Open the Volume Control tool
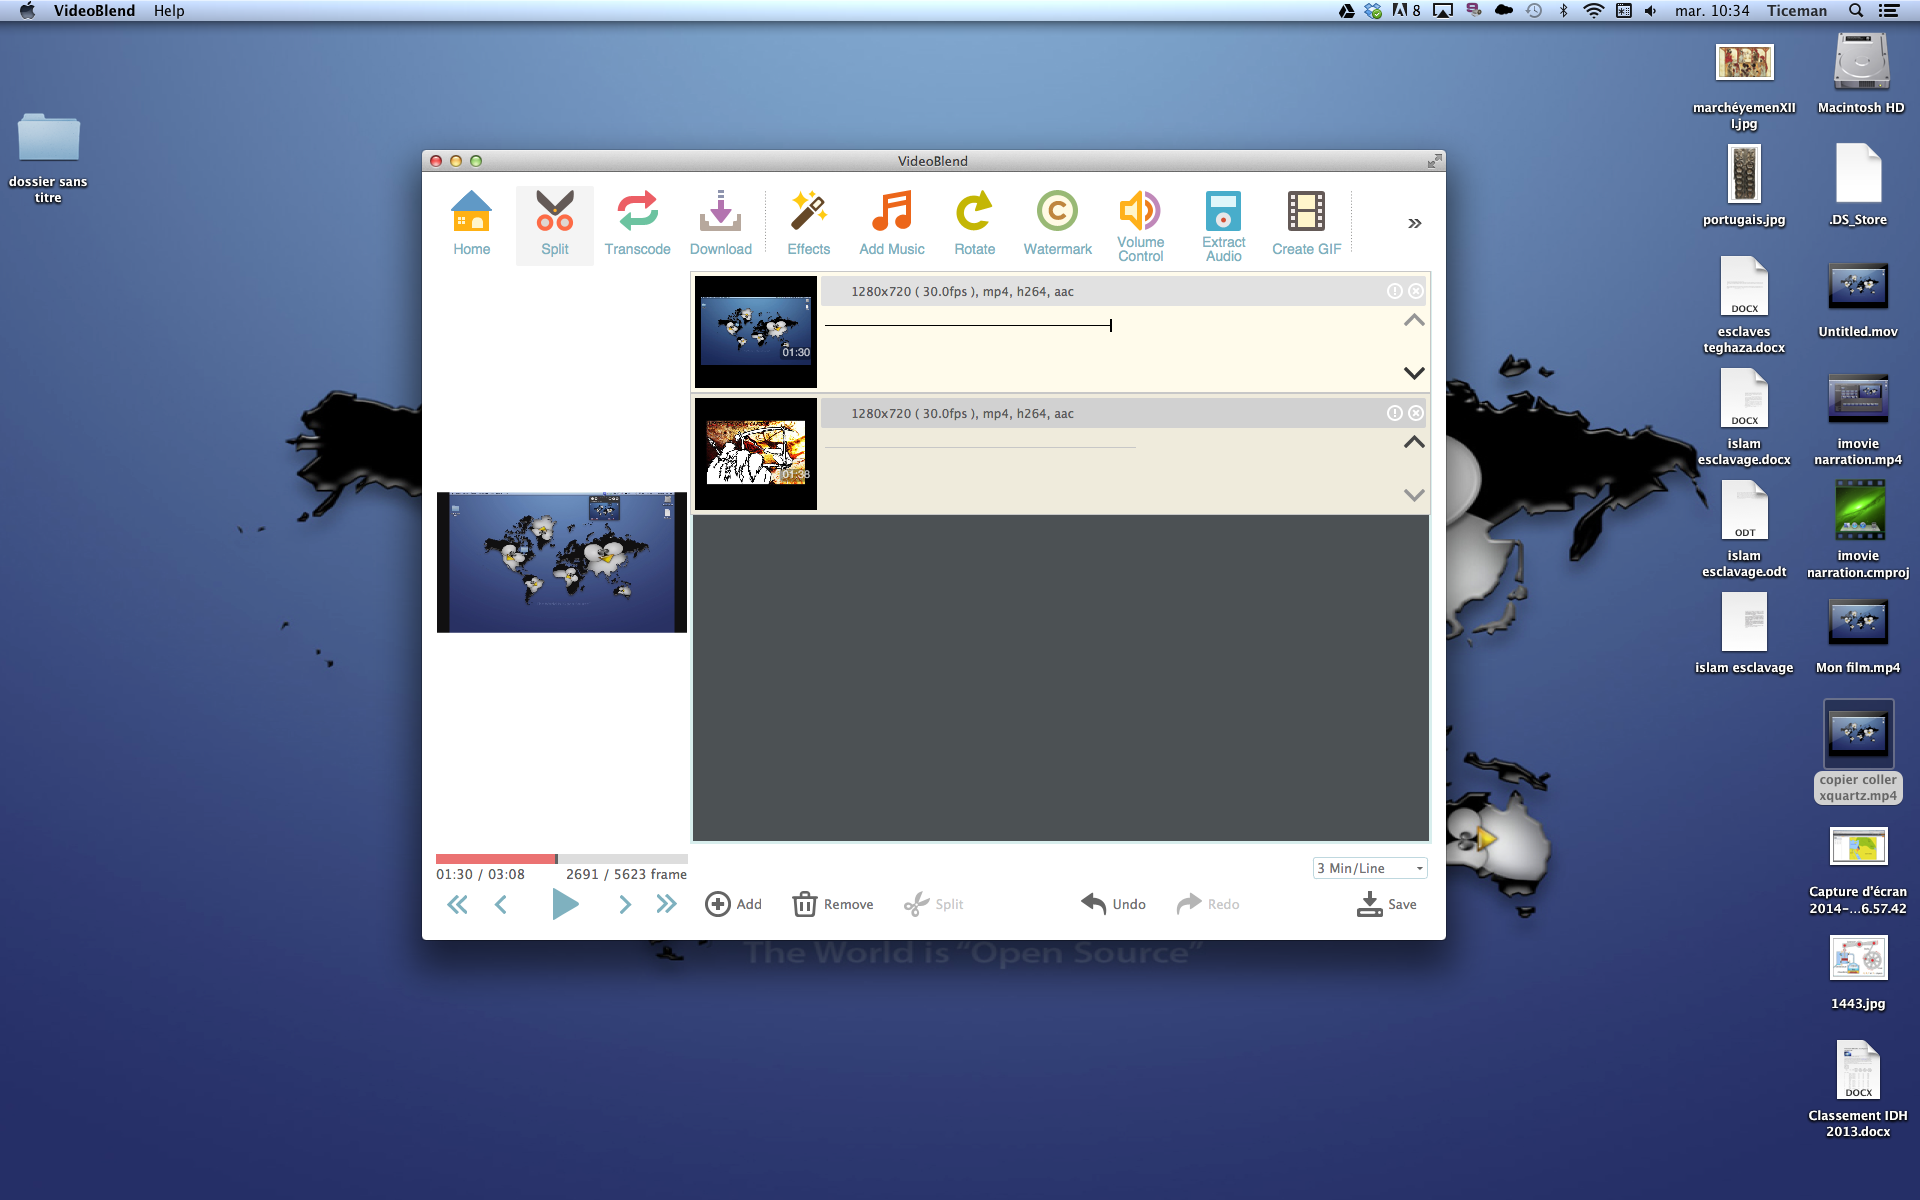This screenshot has width=1920, height=1200. 1140,226
